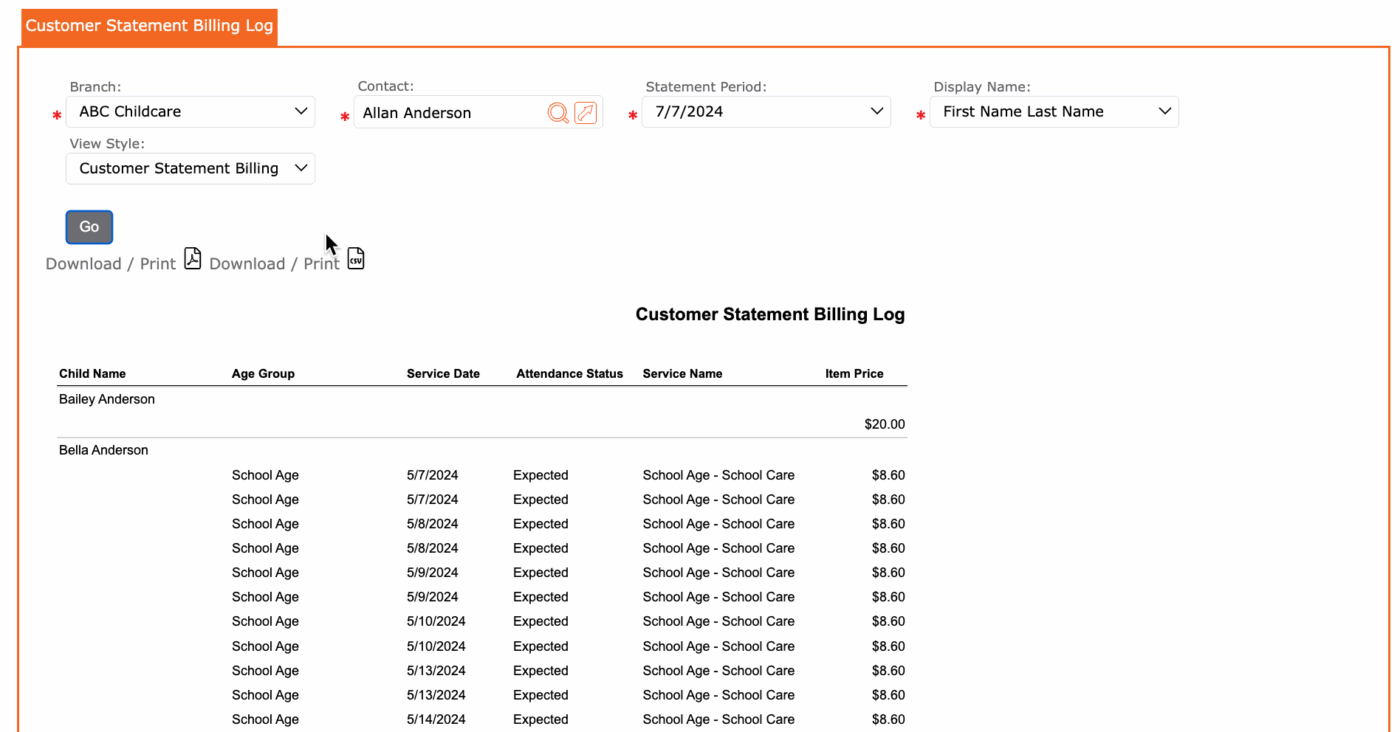
Task: Click into the Contact field with Allan Anderson
Action: coord(450,113)
